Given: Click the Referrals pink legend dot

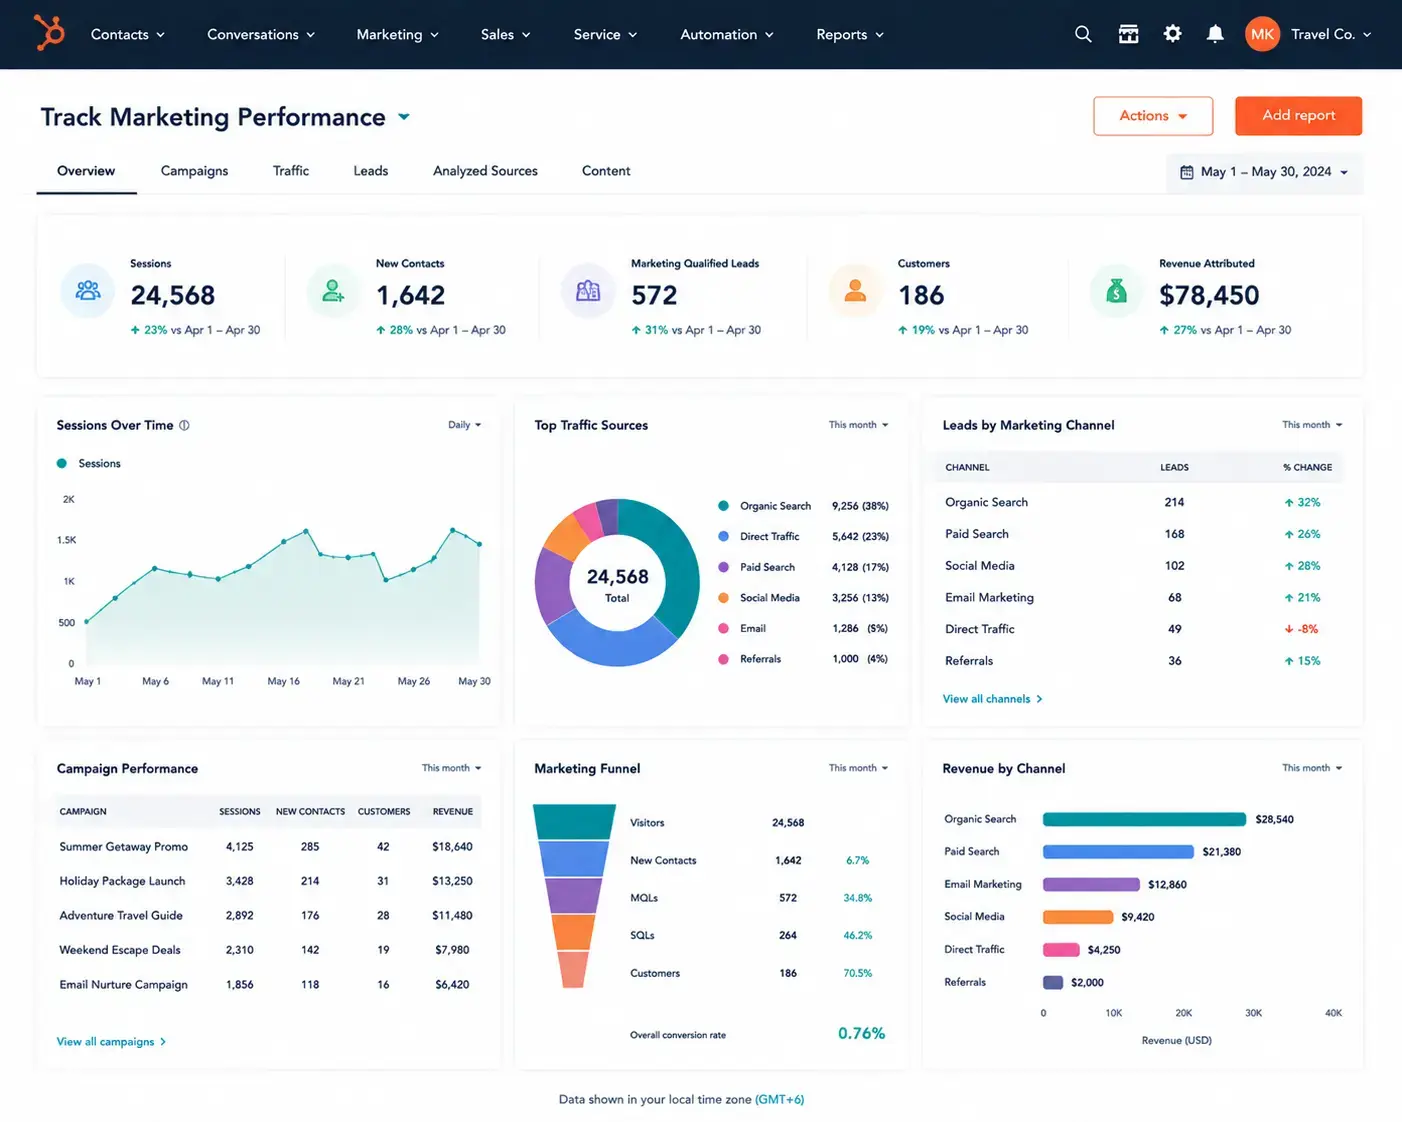Looking at the screenshot, I should click(x=723, y=659).
